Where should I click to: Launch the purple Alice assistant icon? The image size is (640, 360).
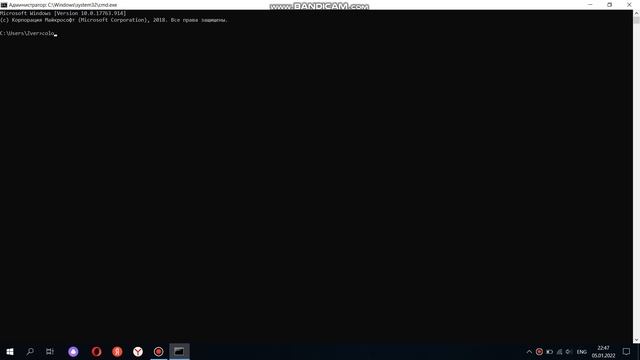[73, 351]
